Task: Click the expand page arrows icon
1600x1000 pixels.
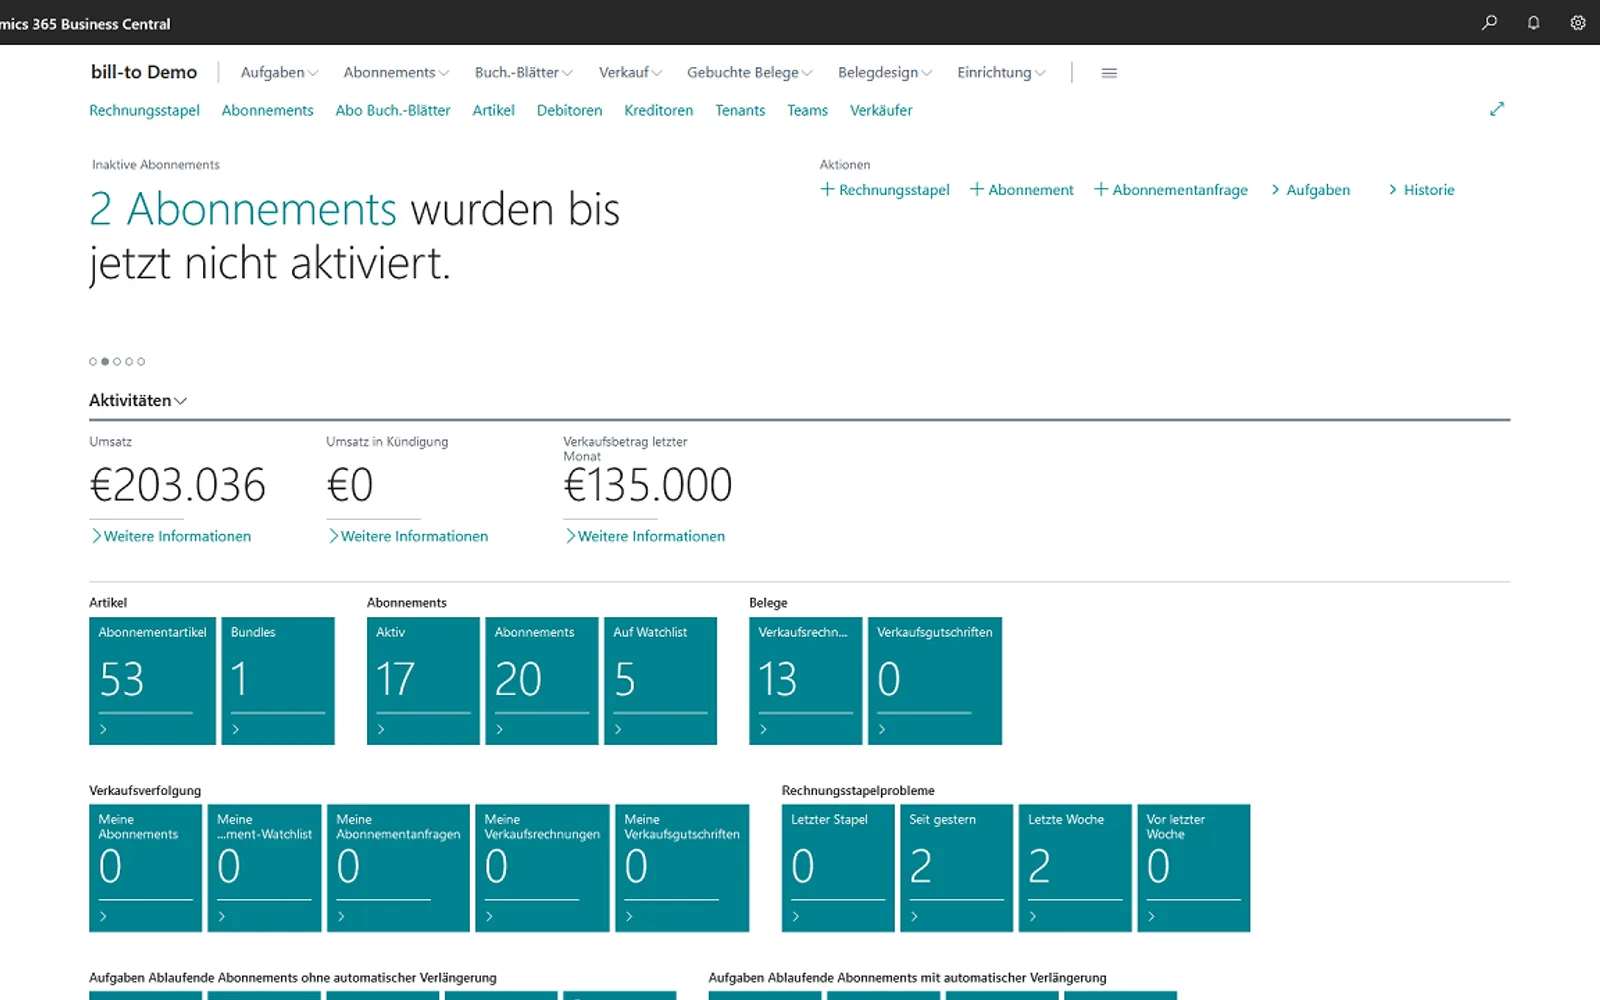Action: point(1497,109)
